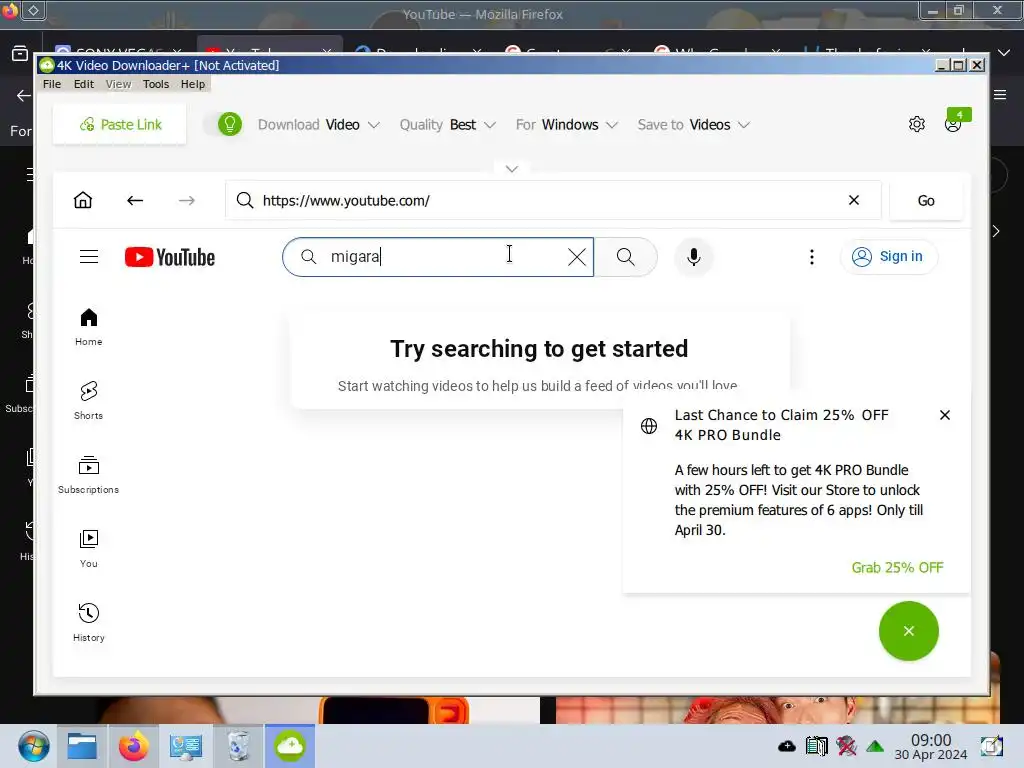Click the YouTube search magnifier button
This screenshot has height=768, width=1024.
(x=626, y=257)
